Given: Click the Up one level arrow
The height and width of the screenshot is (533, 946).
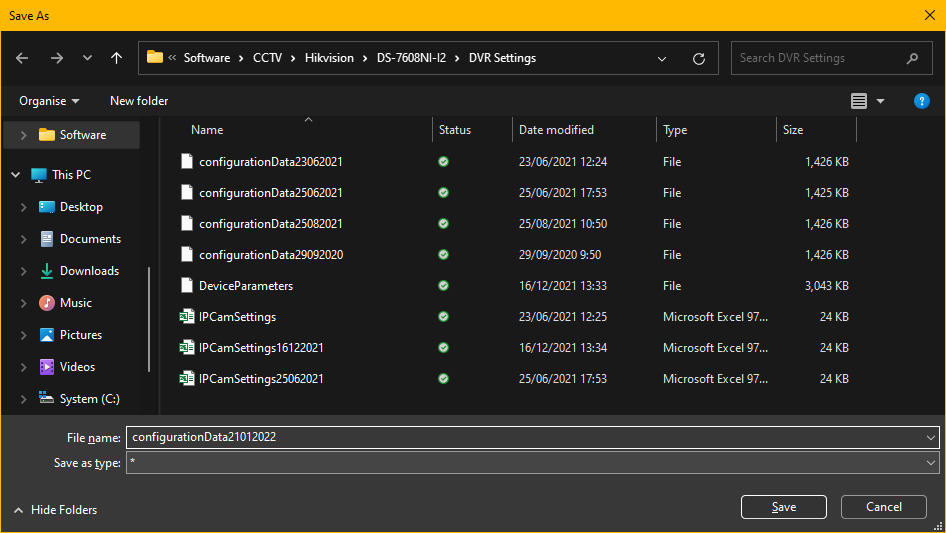Looking at the screenshot, I should click(116, 58).
